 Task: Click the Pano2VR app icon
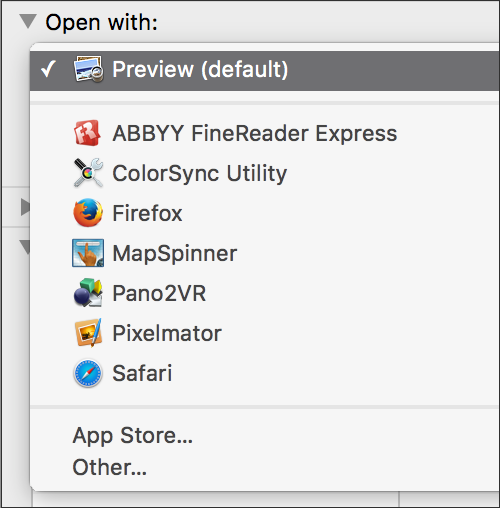(x=88, y=293)
